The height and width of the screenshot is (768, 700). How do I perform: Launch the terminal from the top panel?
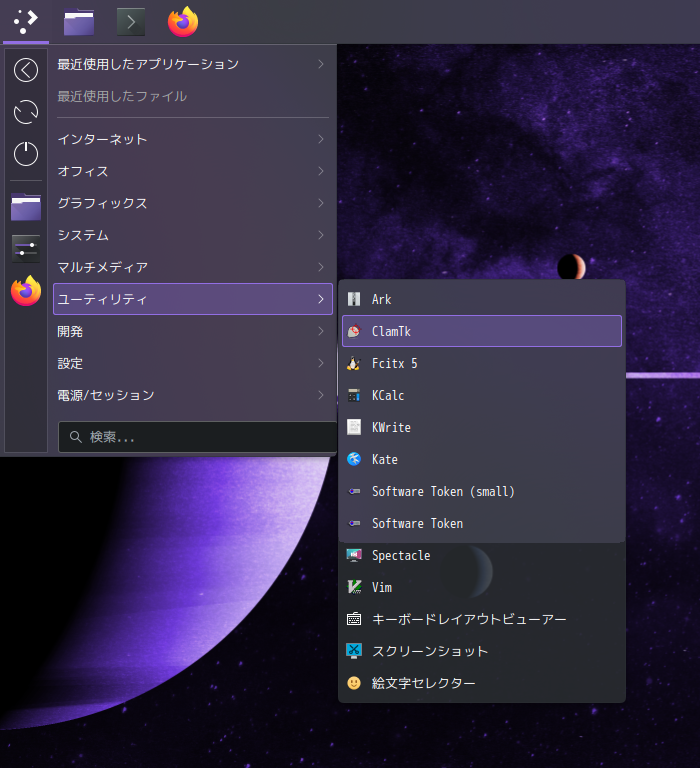tap(131, 22)
